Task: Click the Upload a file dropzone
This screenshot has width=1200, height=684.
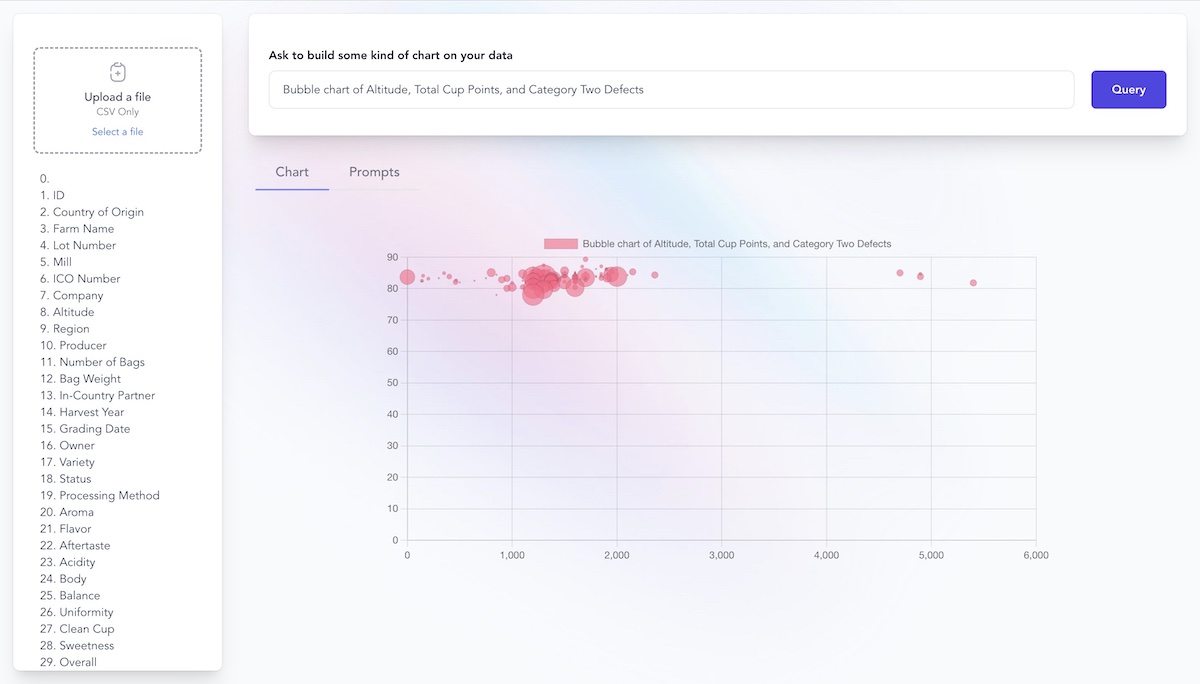Action: pyautogui.click(x=117, y=100)
